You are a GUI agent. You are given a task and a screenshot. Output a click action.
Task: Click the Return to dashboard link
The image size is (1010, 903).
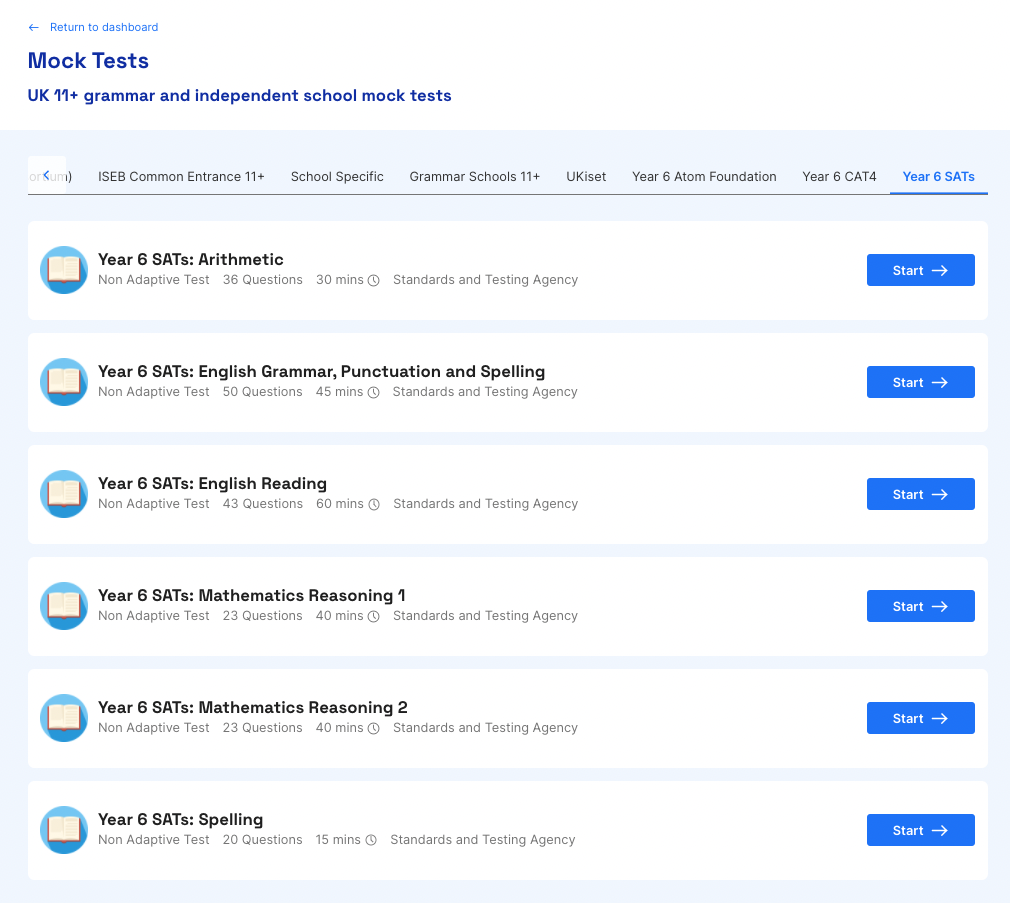click(104, 27)
